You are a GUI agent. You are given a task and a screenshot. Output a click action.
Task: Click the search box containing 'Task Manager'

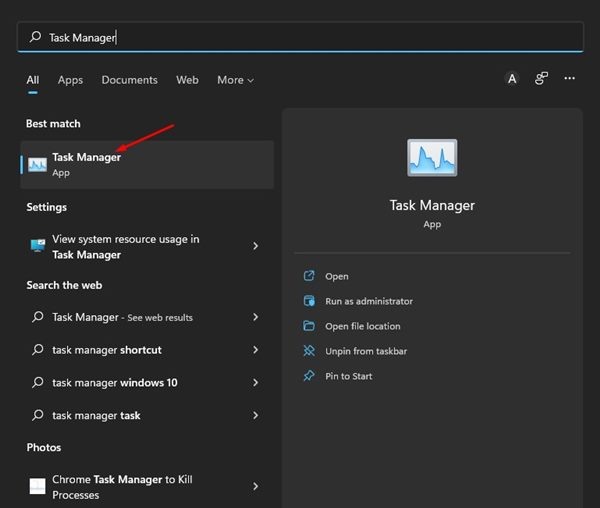300,37
